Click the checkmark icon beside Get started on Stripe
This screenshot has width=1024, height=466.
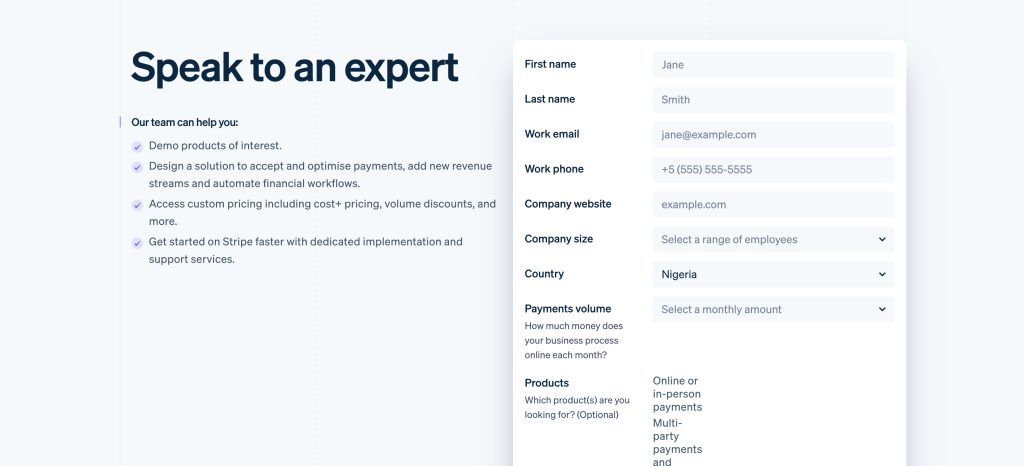pos(137,243)
